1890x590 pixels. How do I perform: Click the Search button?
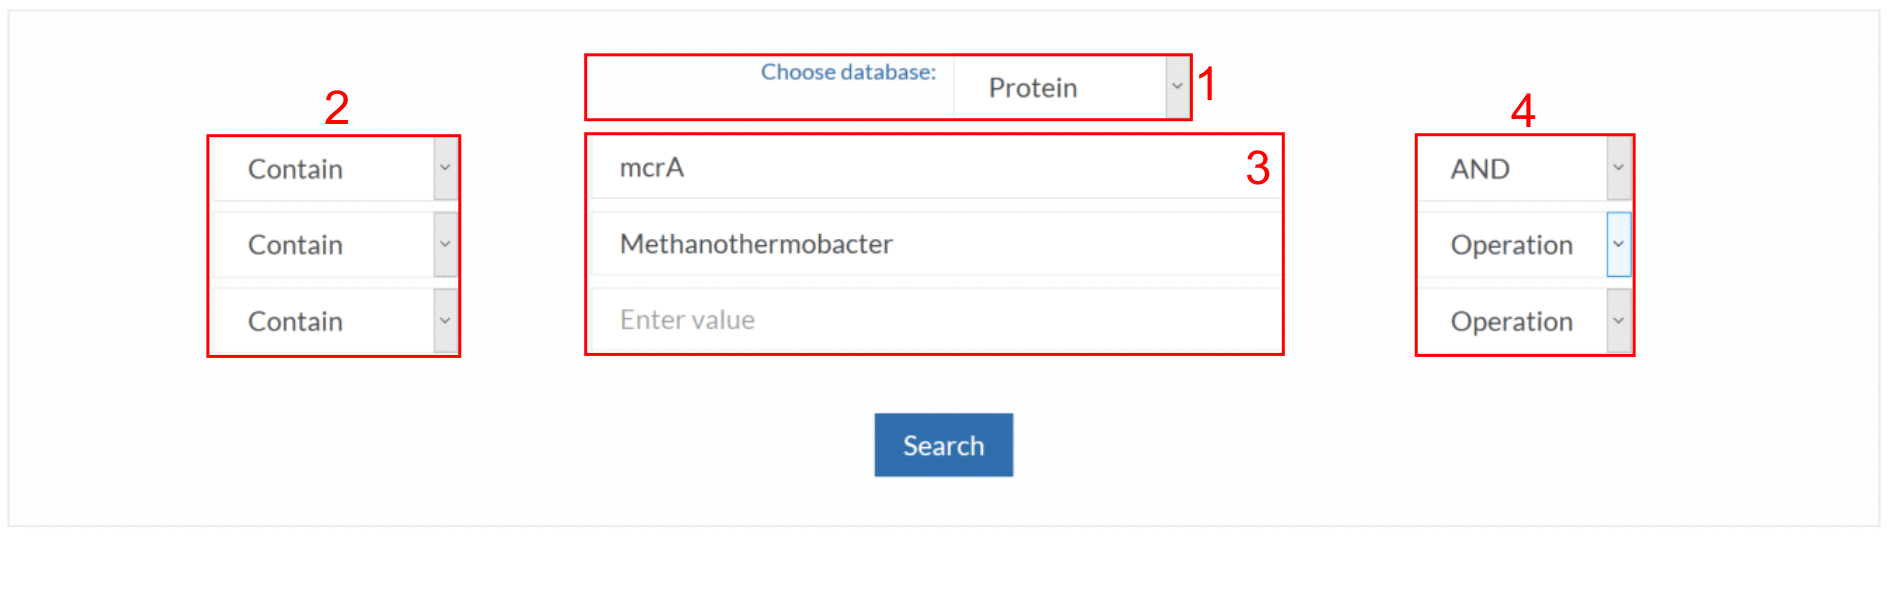tap(943, 445)
